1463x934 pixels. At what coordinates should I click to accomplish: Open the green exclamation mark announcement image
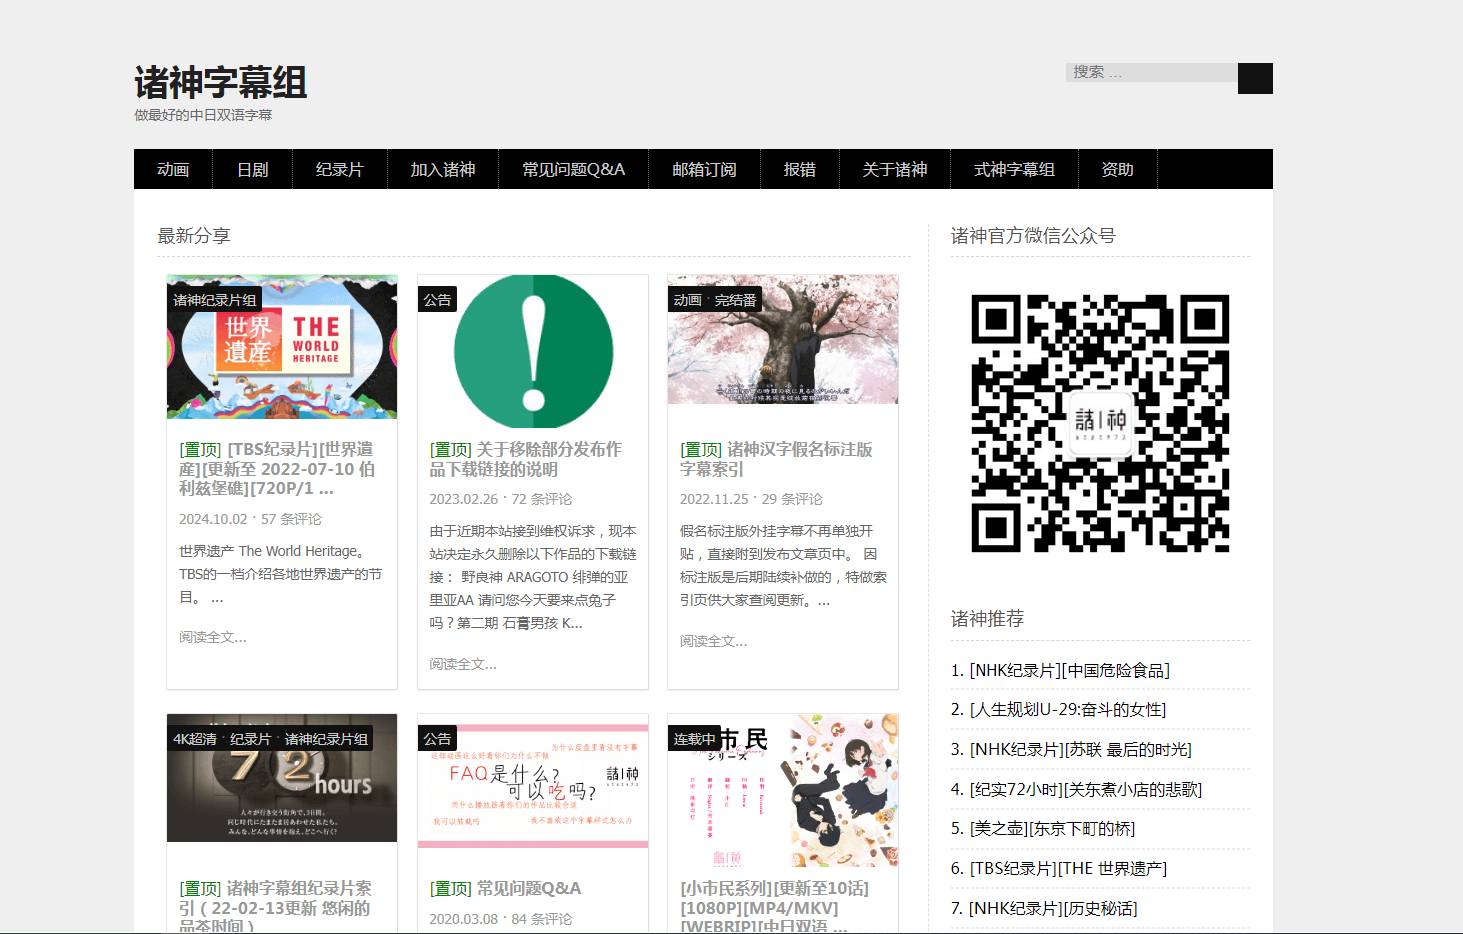click(x=533, y=351)
